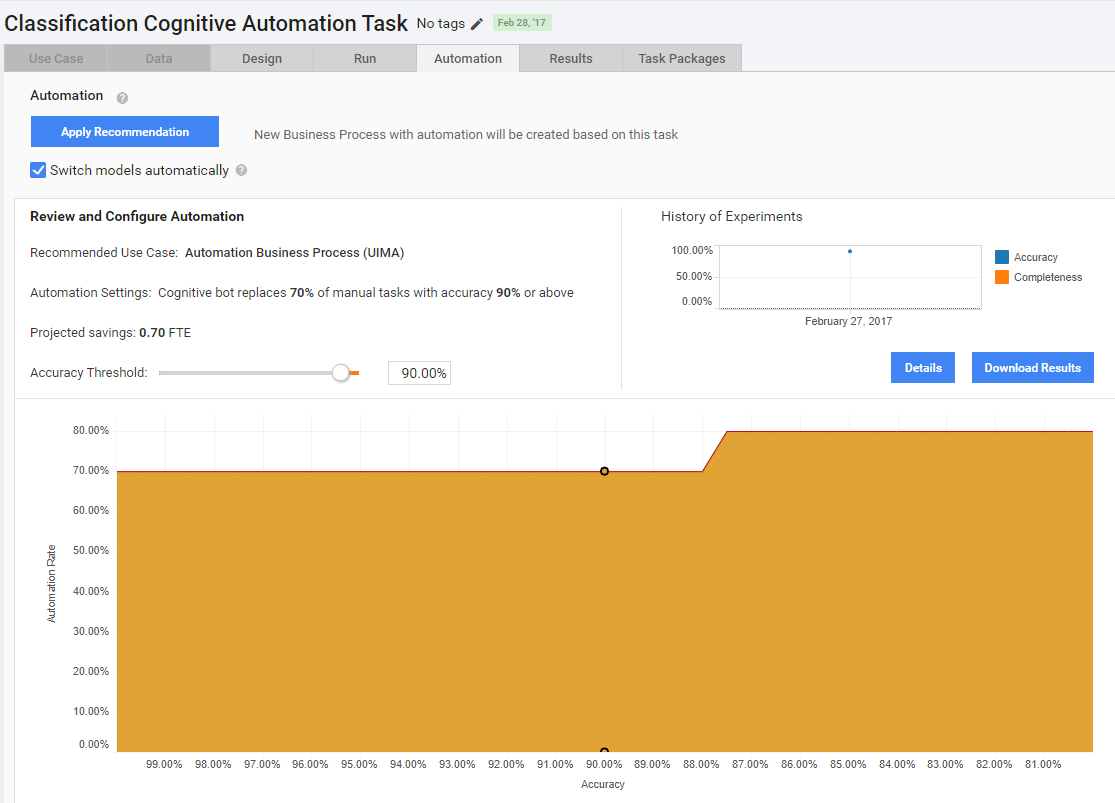Click the Automation Business Process (UIMA) text
The image size is (1115, 803).
[x=294, y=252]
